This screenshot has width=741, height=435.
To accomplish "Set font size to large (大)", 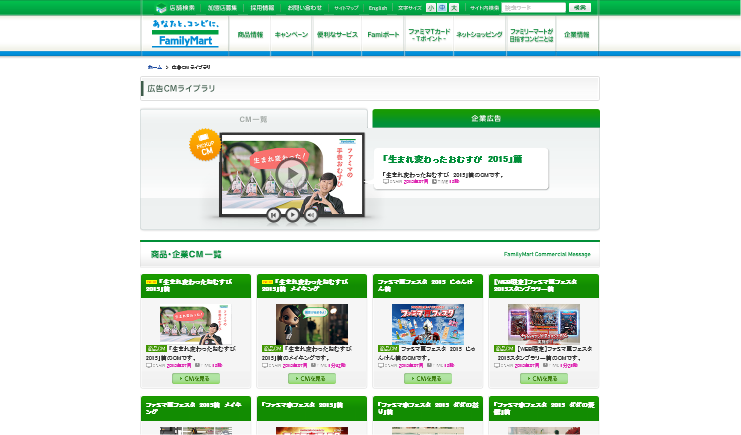I will click(x=454, y=8).
